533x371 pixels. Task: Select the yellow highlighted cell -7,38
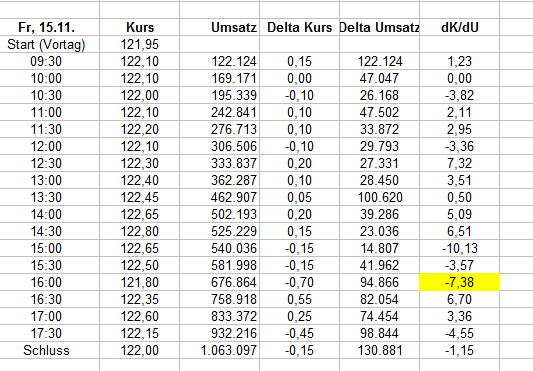tap(459, 282)
